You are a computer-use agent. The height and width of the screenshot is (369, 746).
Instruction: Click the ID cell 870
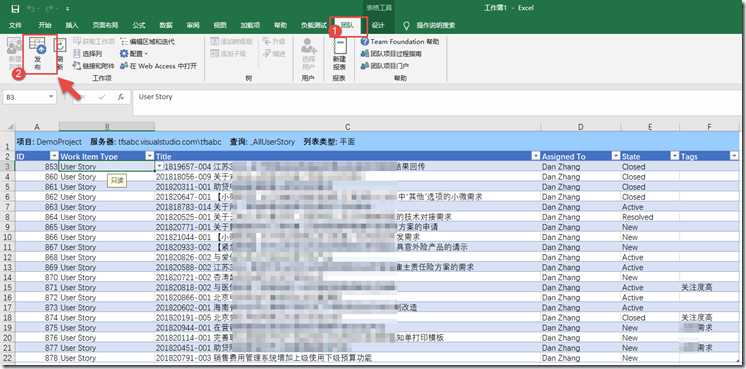37,277
